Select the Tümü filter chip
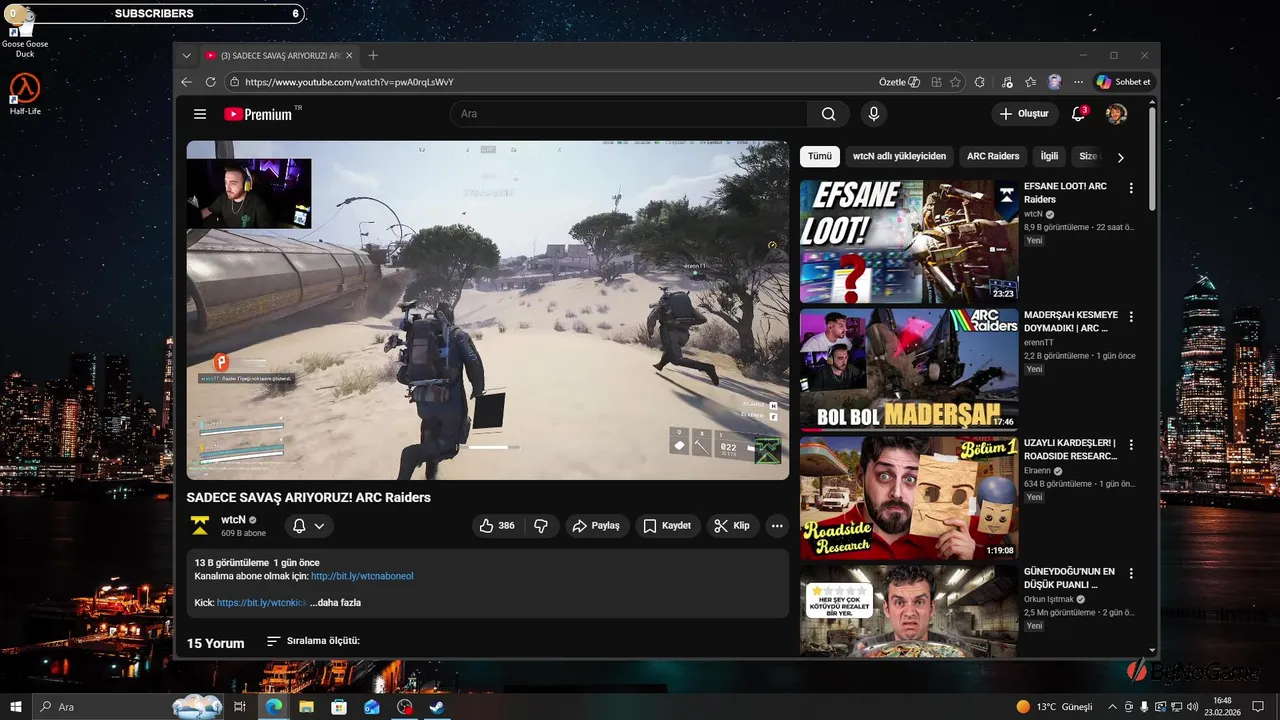Screen dimensions: 1280x720 (x=820, y=156)
